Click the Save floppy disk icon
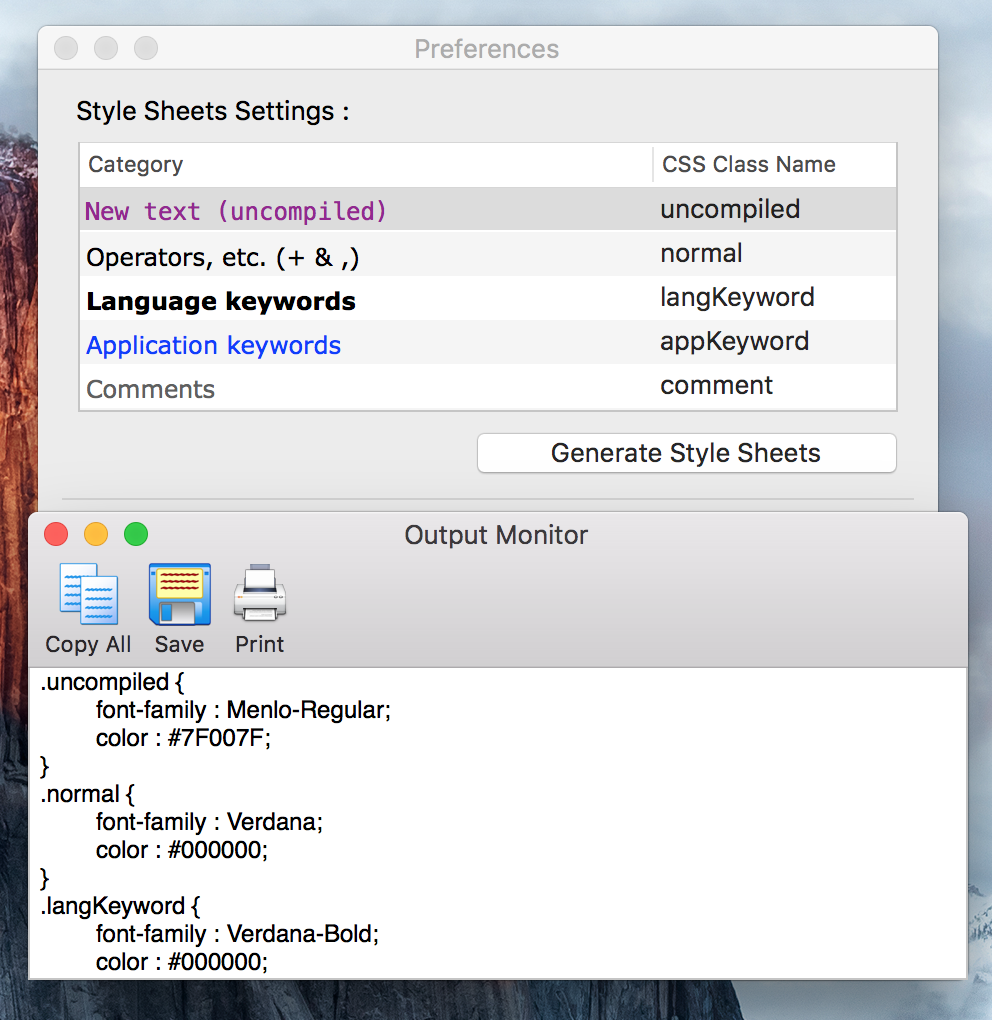This screenshot has height=1020, width=992. pyautogui.click(x=179, y=594)
